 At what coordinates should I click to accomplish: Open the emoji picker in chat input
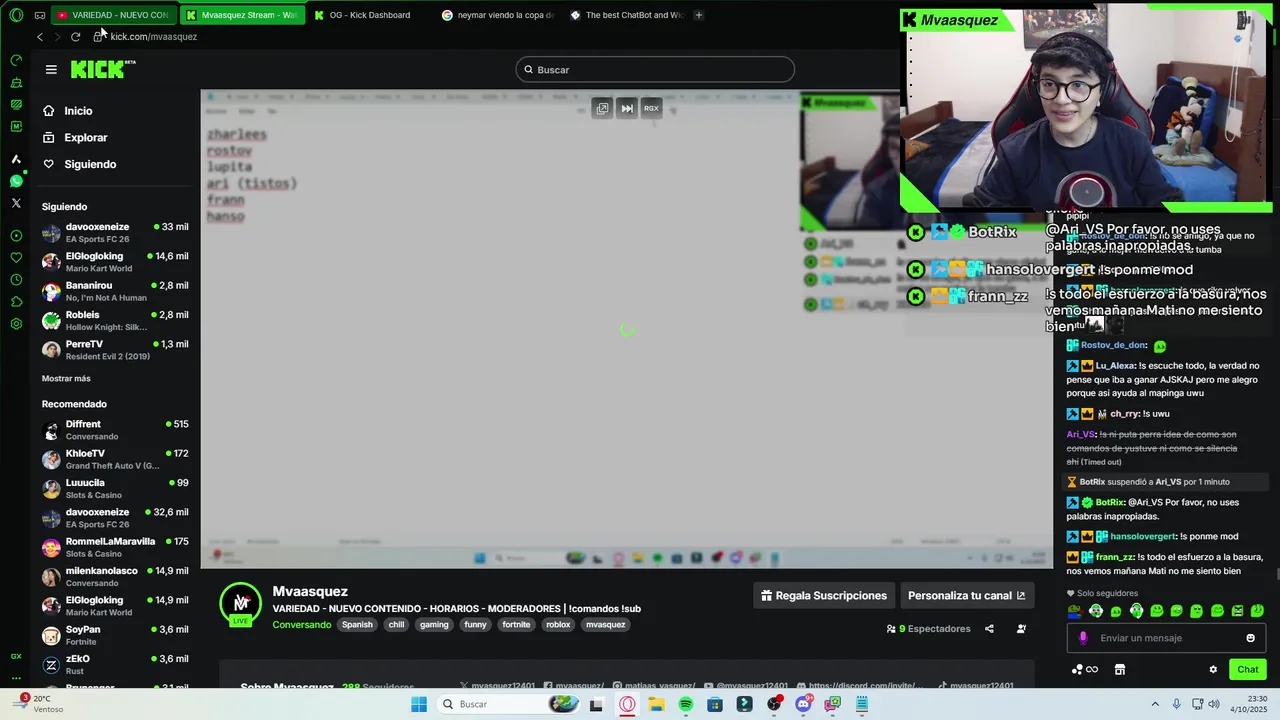click(x=1250, y=638)
